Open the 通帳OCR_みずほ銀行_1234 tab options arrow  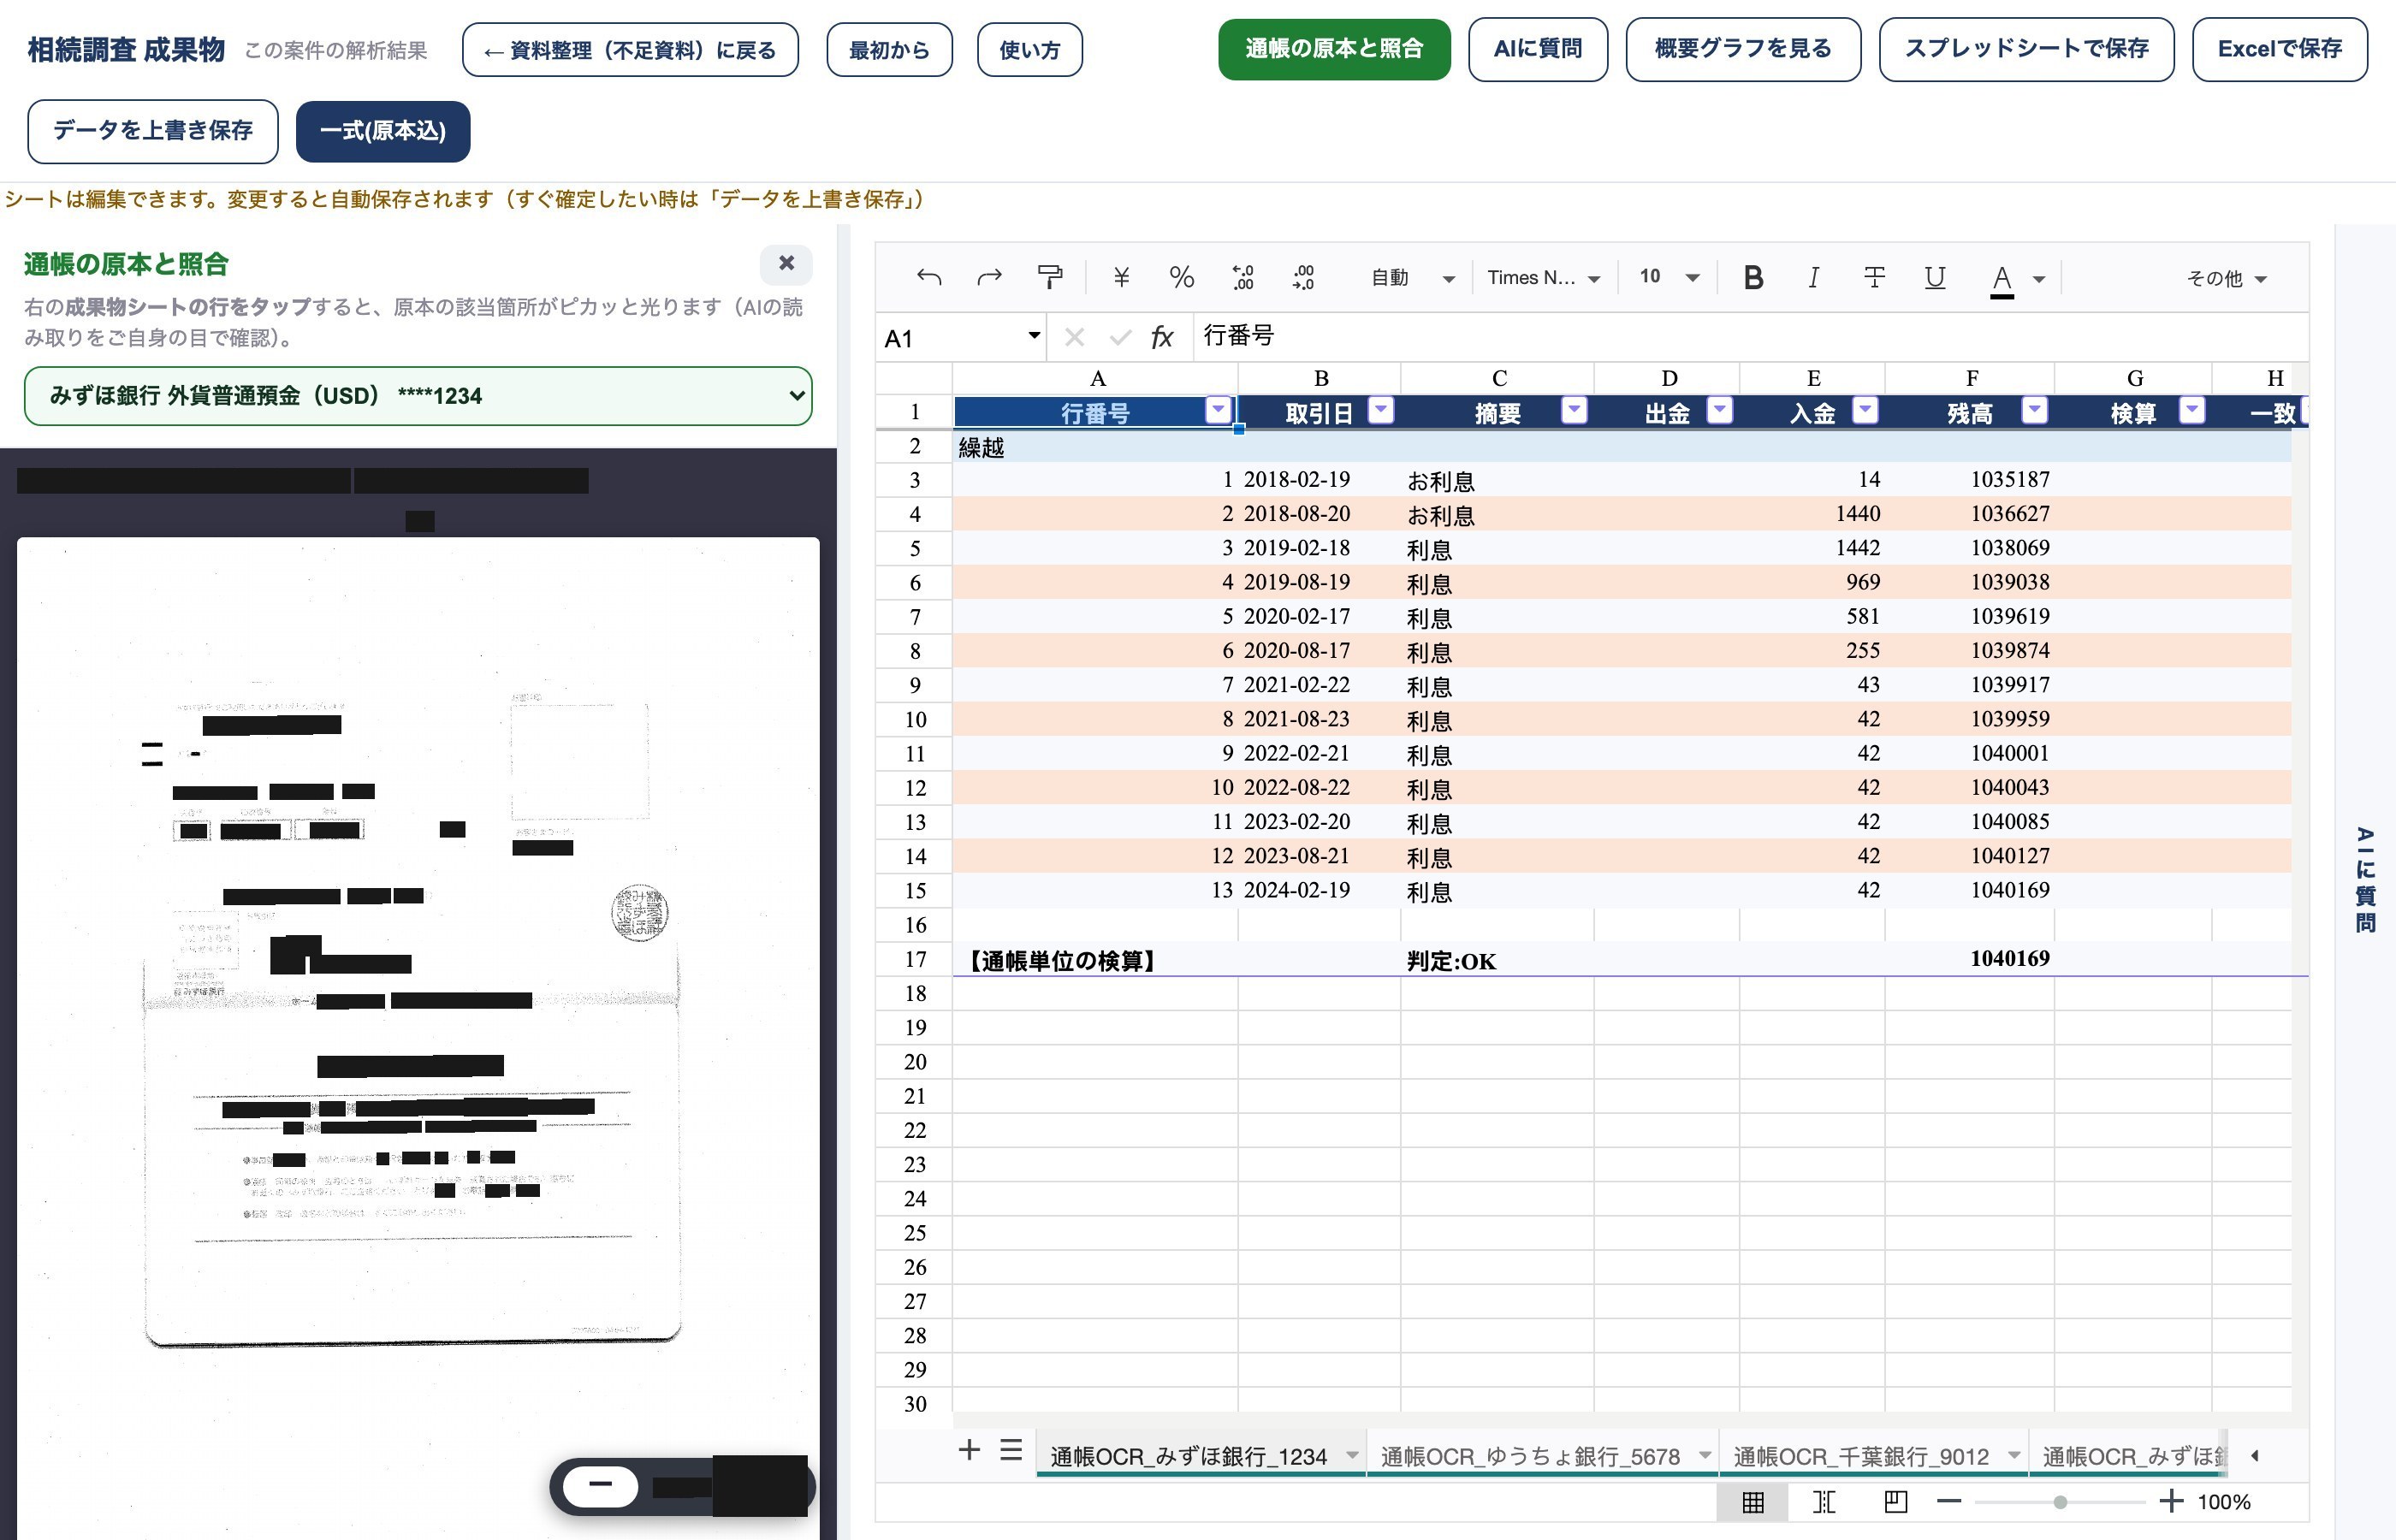pos(1351,1455)
